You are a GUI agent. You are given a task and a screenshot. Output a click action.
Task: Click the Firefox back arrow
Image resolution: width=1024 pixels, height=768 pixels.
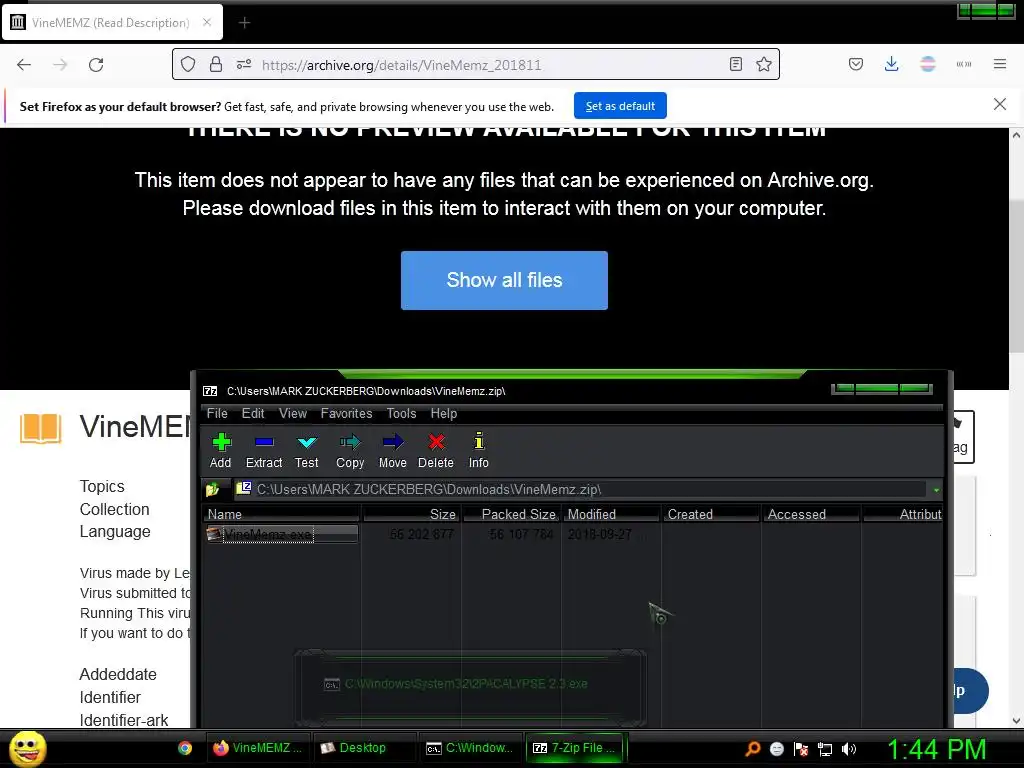point(24,65)
